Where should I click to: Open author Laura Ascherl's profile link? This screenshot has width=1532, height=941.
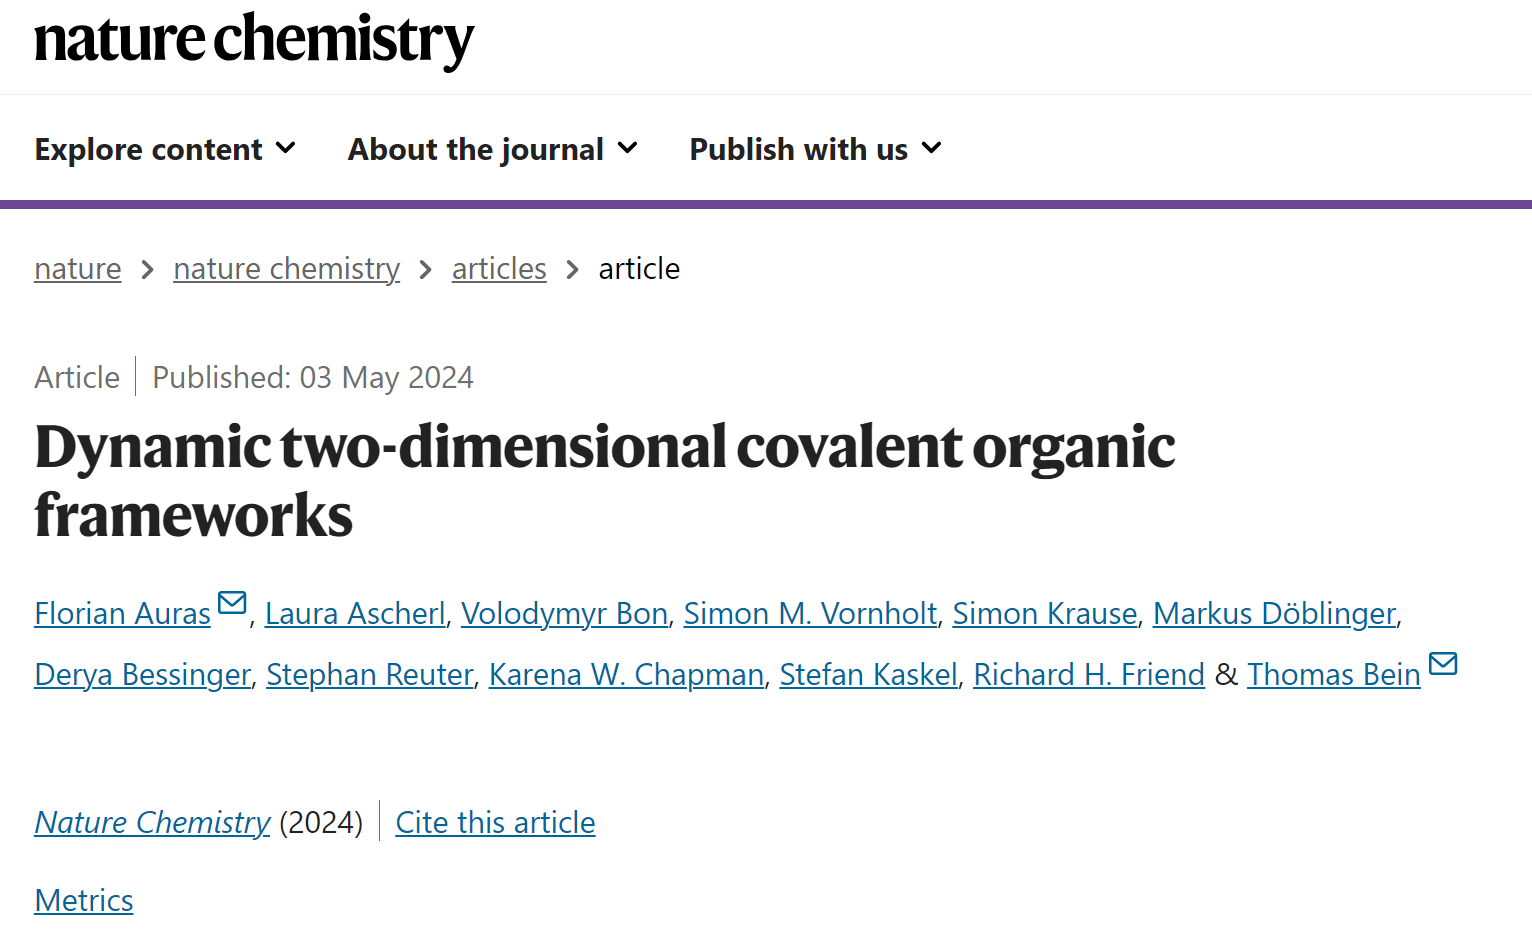pos(355,613)
